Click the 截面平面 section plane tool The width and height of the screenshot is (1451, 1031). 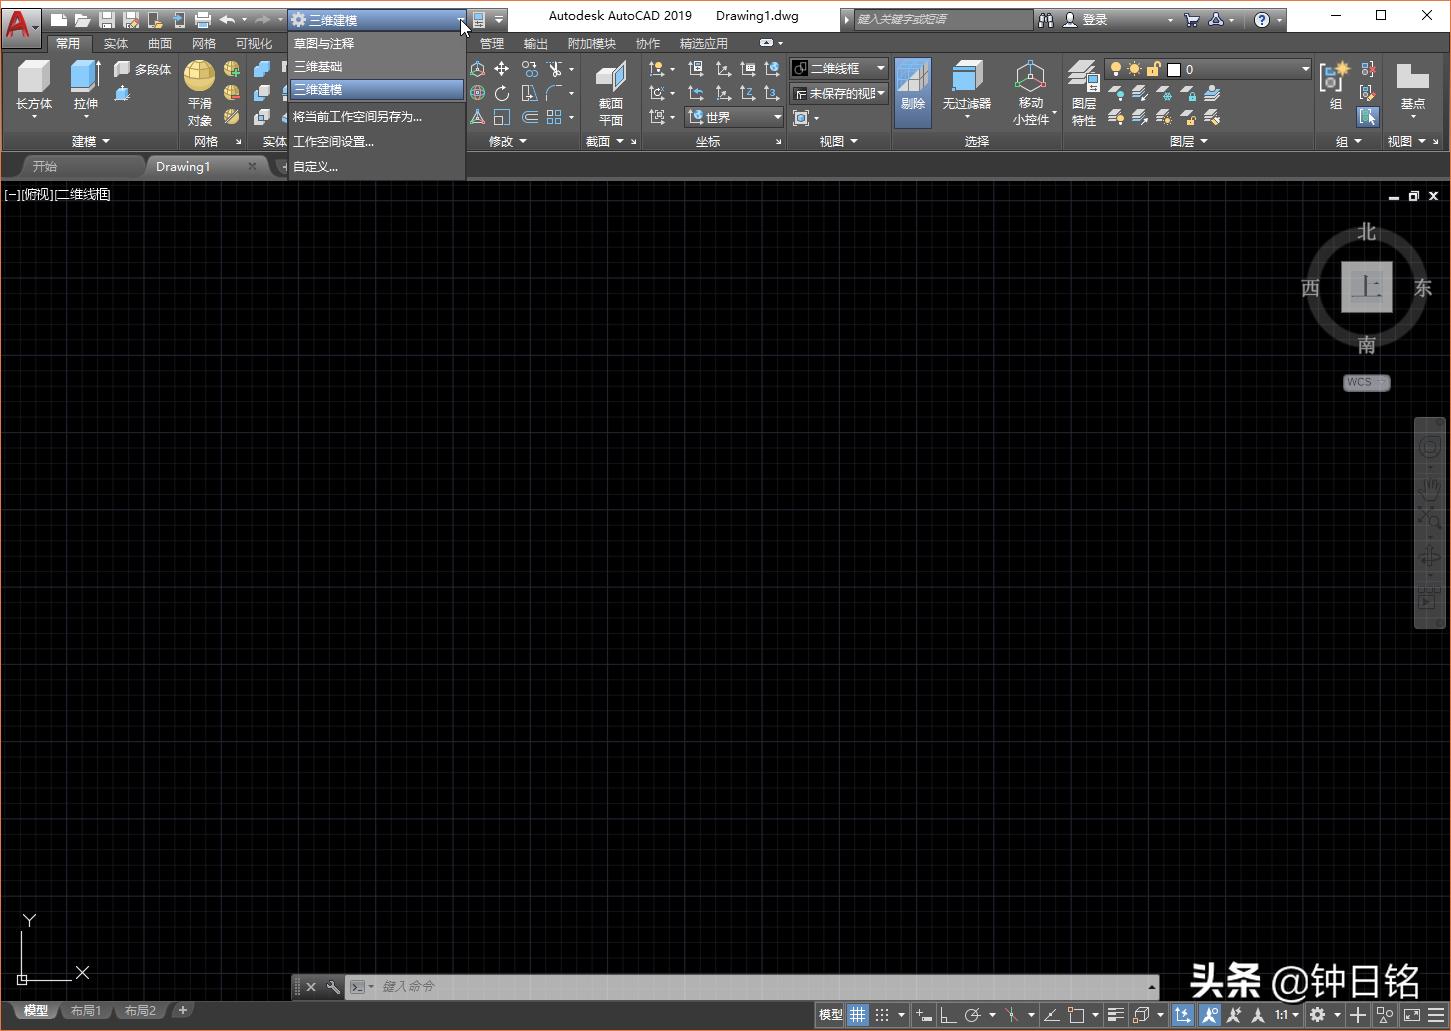[611, 93]
